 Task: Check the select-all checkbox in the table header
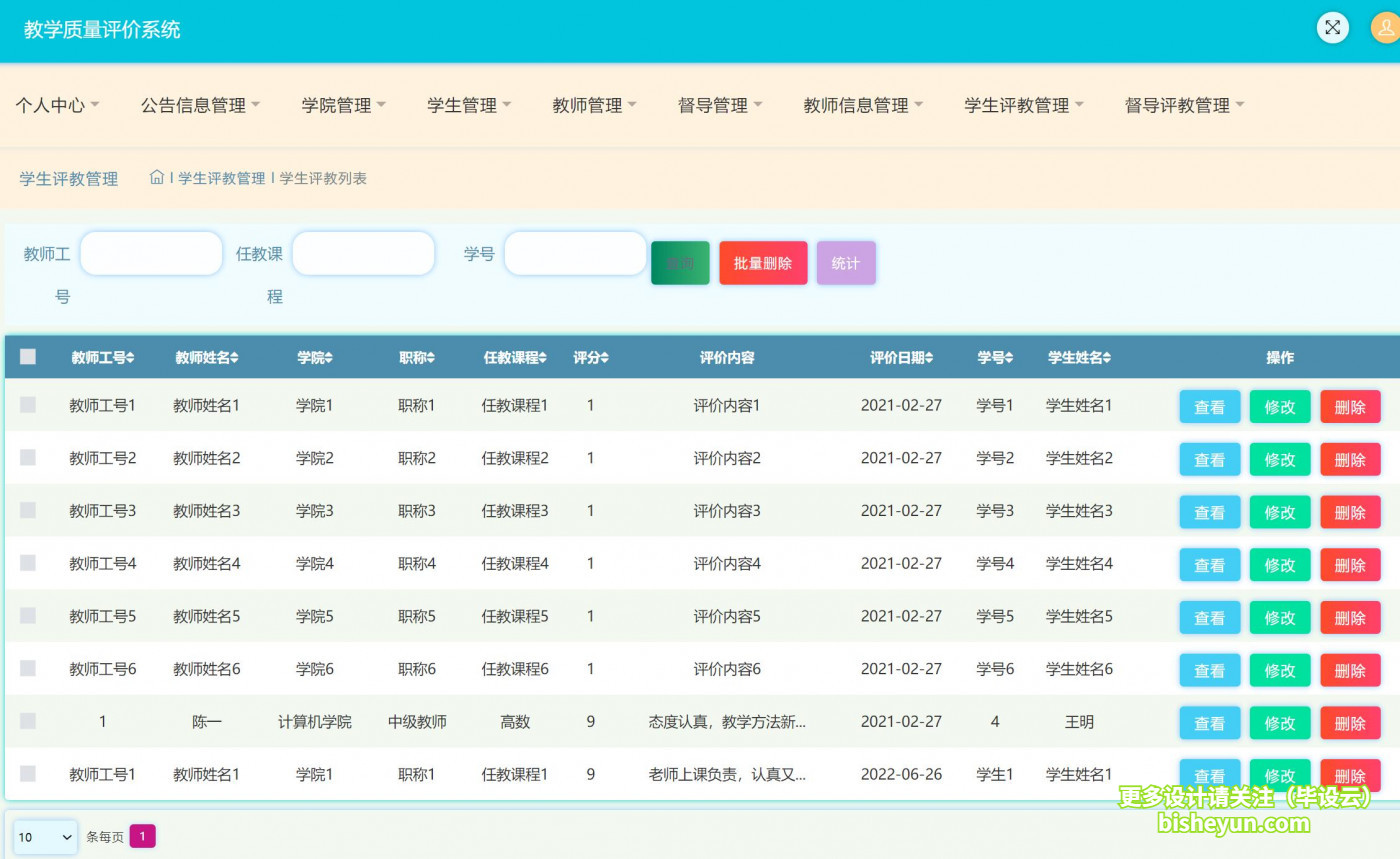point(28,356)
